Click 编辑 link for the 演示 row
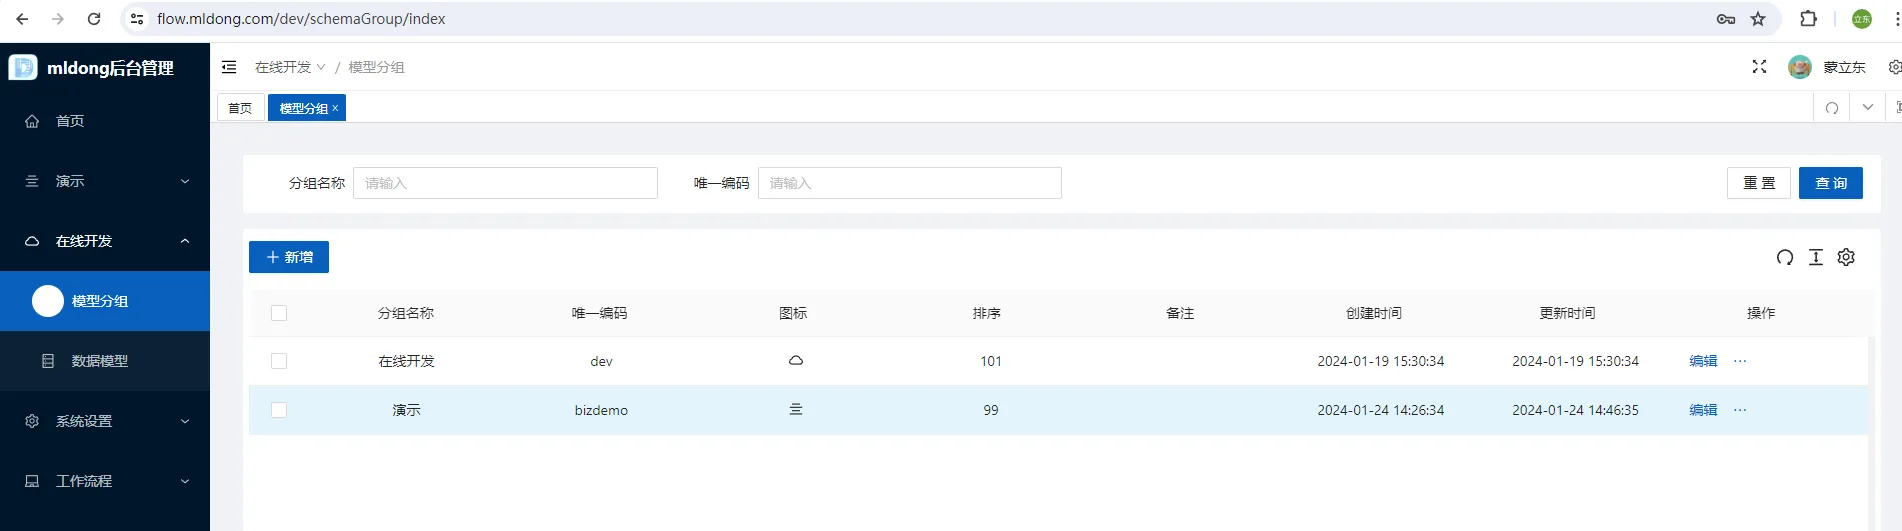 [x=1703, y=410]
